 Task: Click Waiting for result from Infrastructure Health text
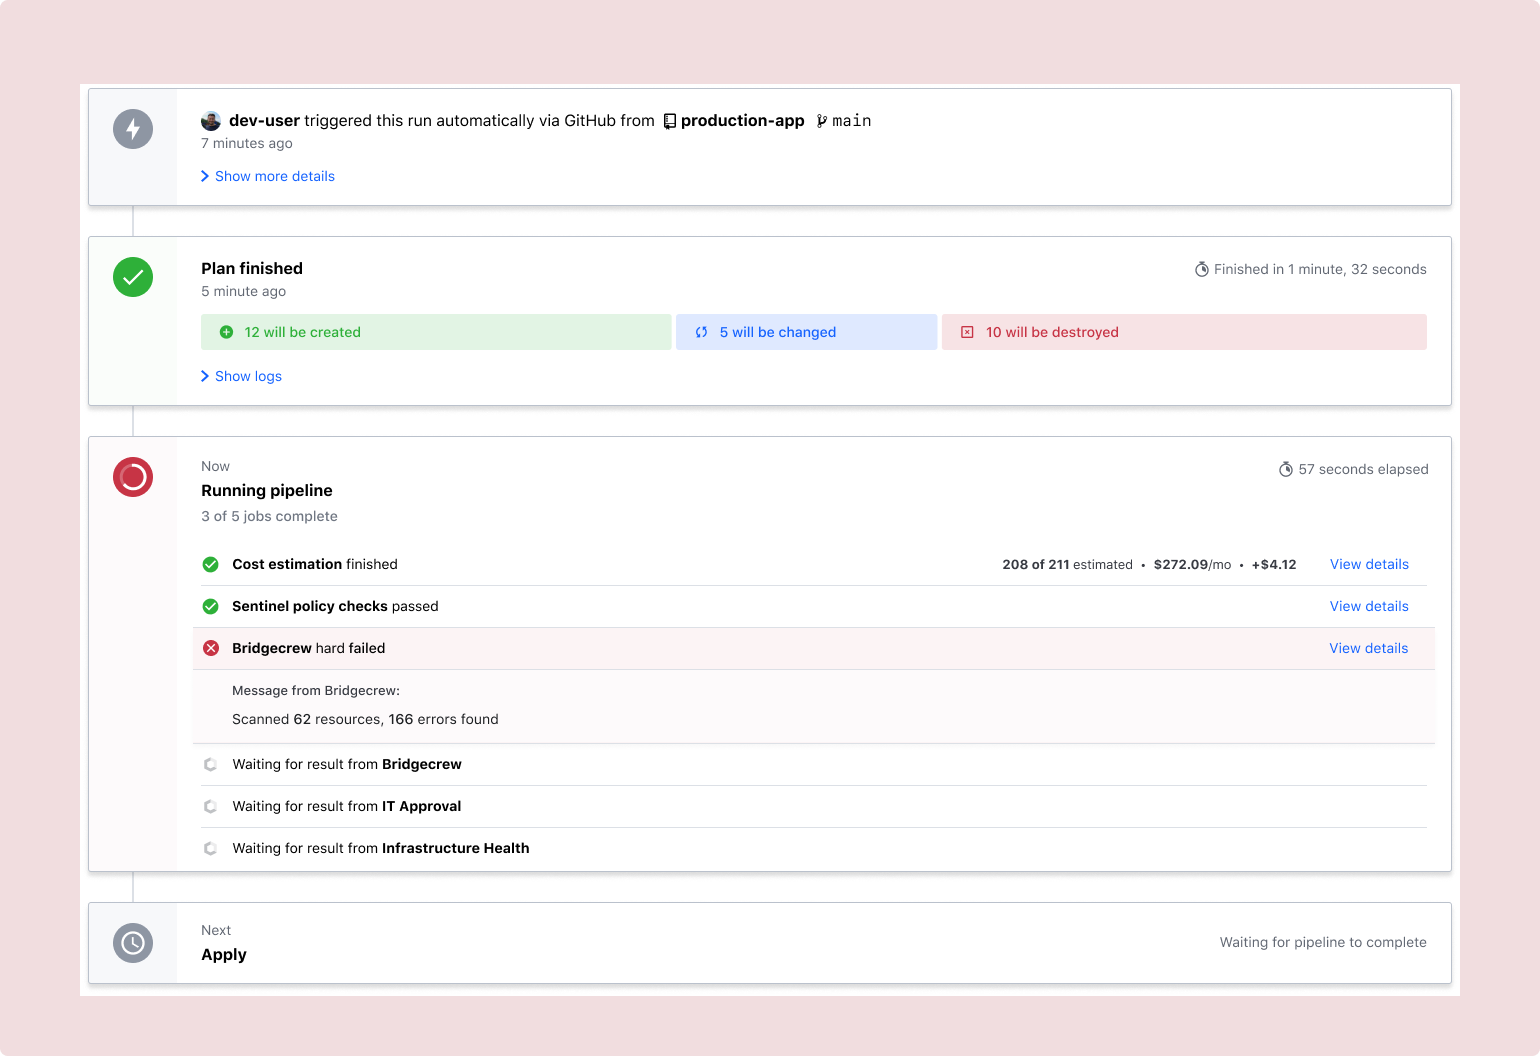click(x=381, y=848)
